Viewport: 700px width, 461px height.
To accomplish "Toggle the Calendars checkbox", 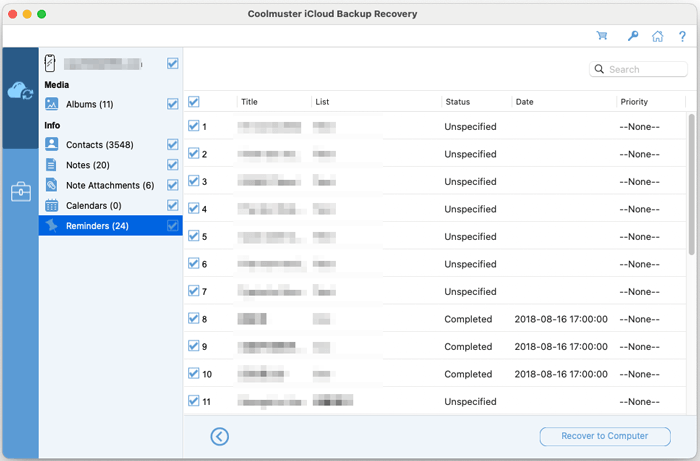I will [173, 205].
